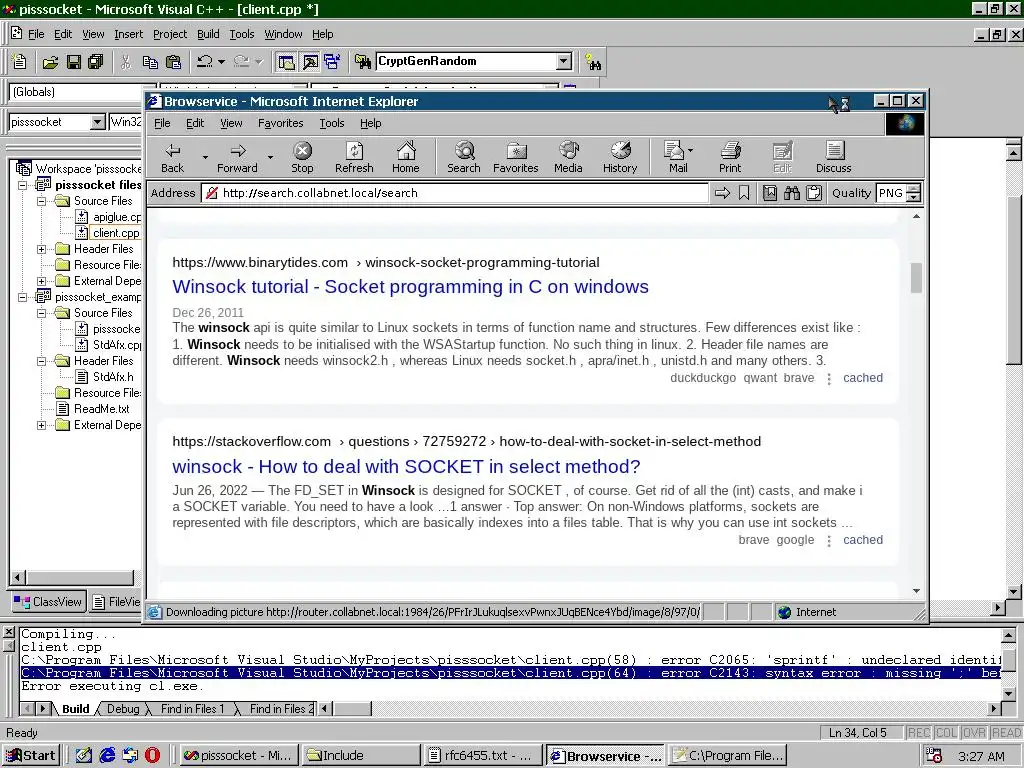
Task: Click the Copy icon in Visual C++ toolbar
Action: click(x=150, y=62)
